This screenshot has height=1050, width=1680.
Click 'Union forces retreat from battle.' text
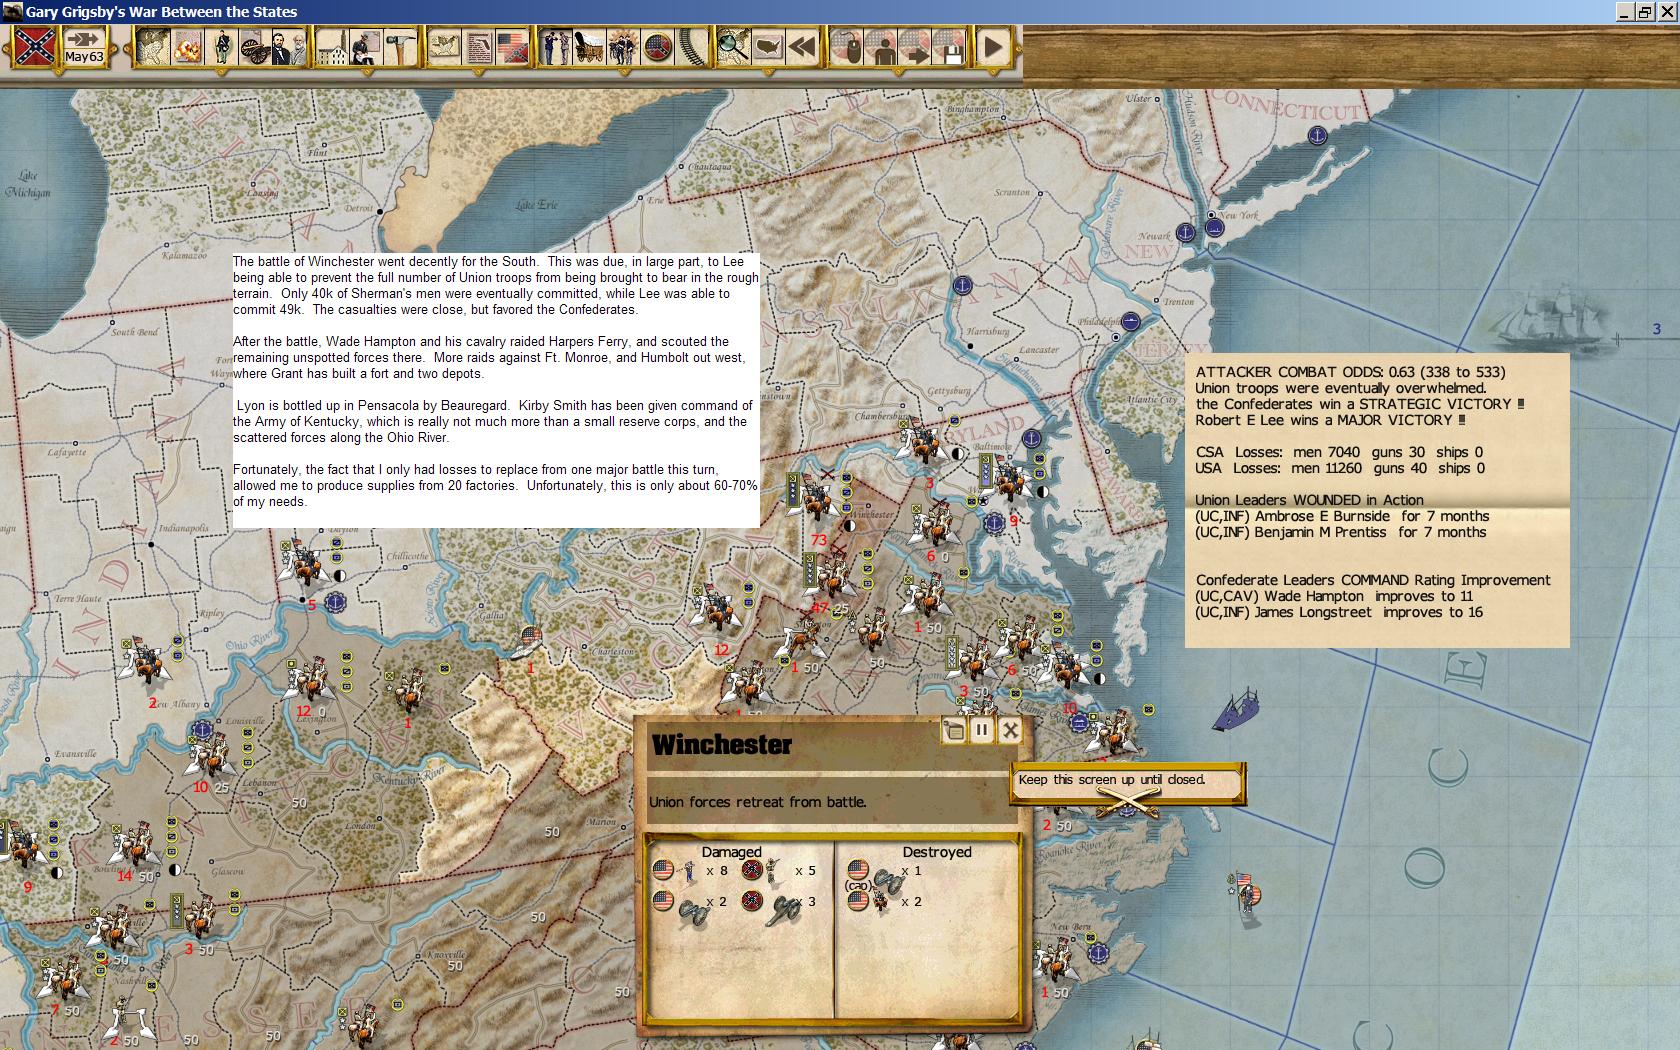point(757,802)
